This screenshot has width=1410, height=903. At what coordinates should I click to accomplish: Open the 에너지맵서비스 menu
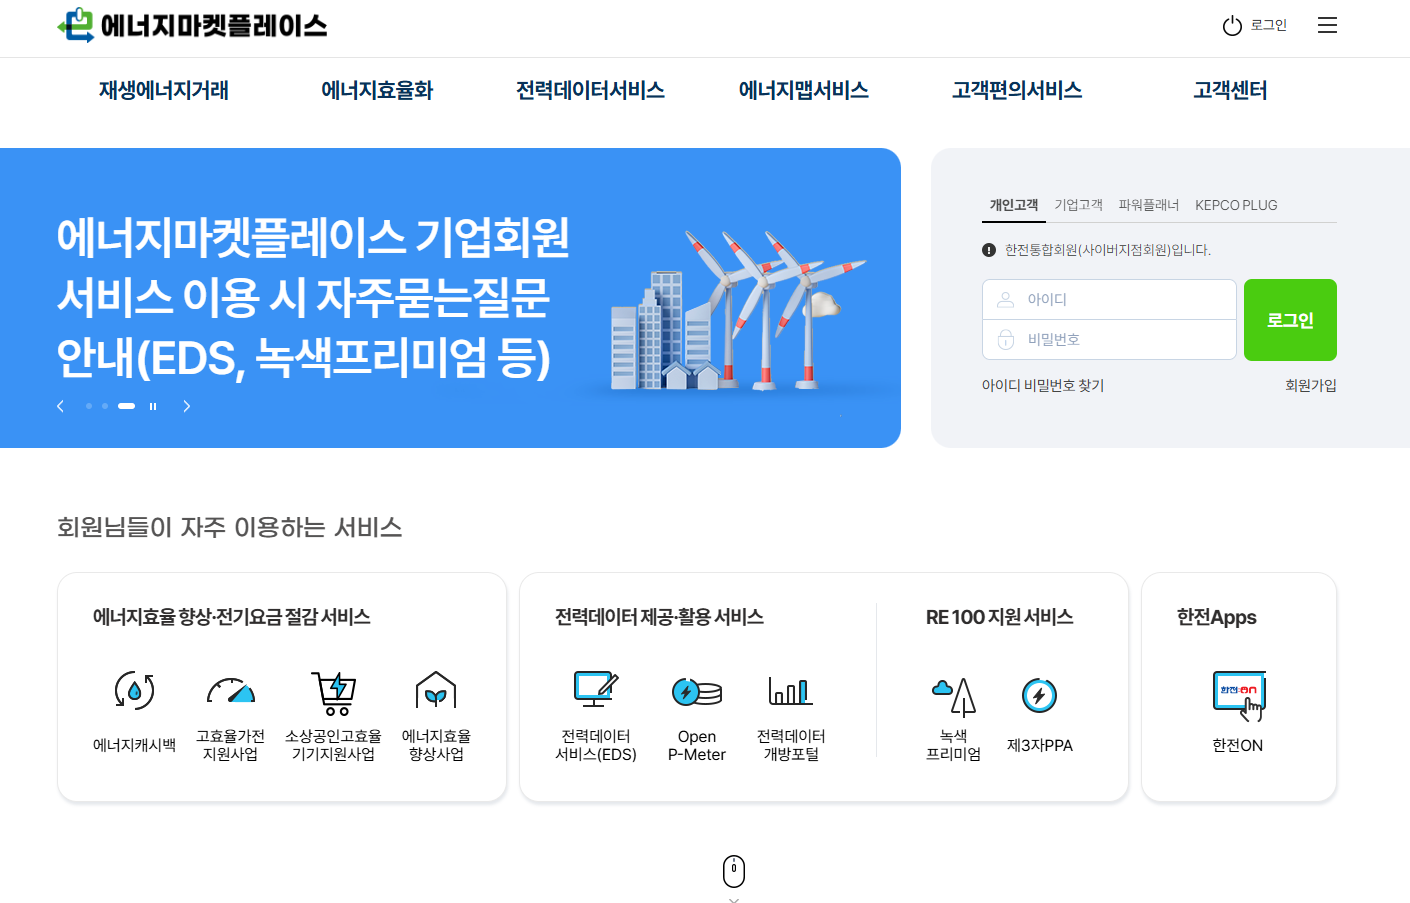point(803,90)
